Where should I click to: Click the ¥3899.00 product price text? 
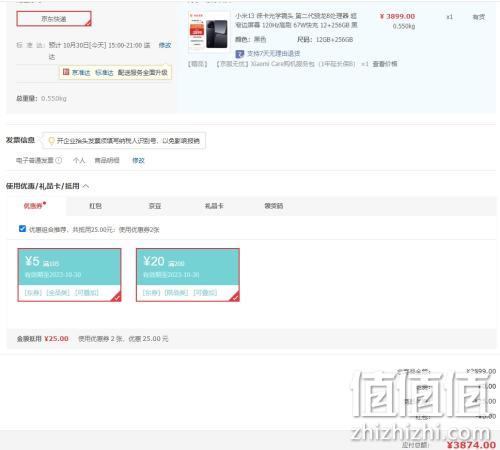(397, 16)
